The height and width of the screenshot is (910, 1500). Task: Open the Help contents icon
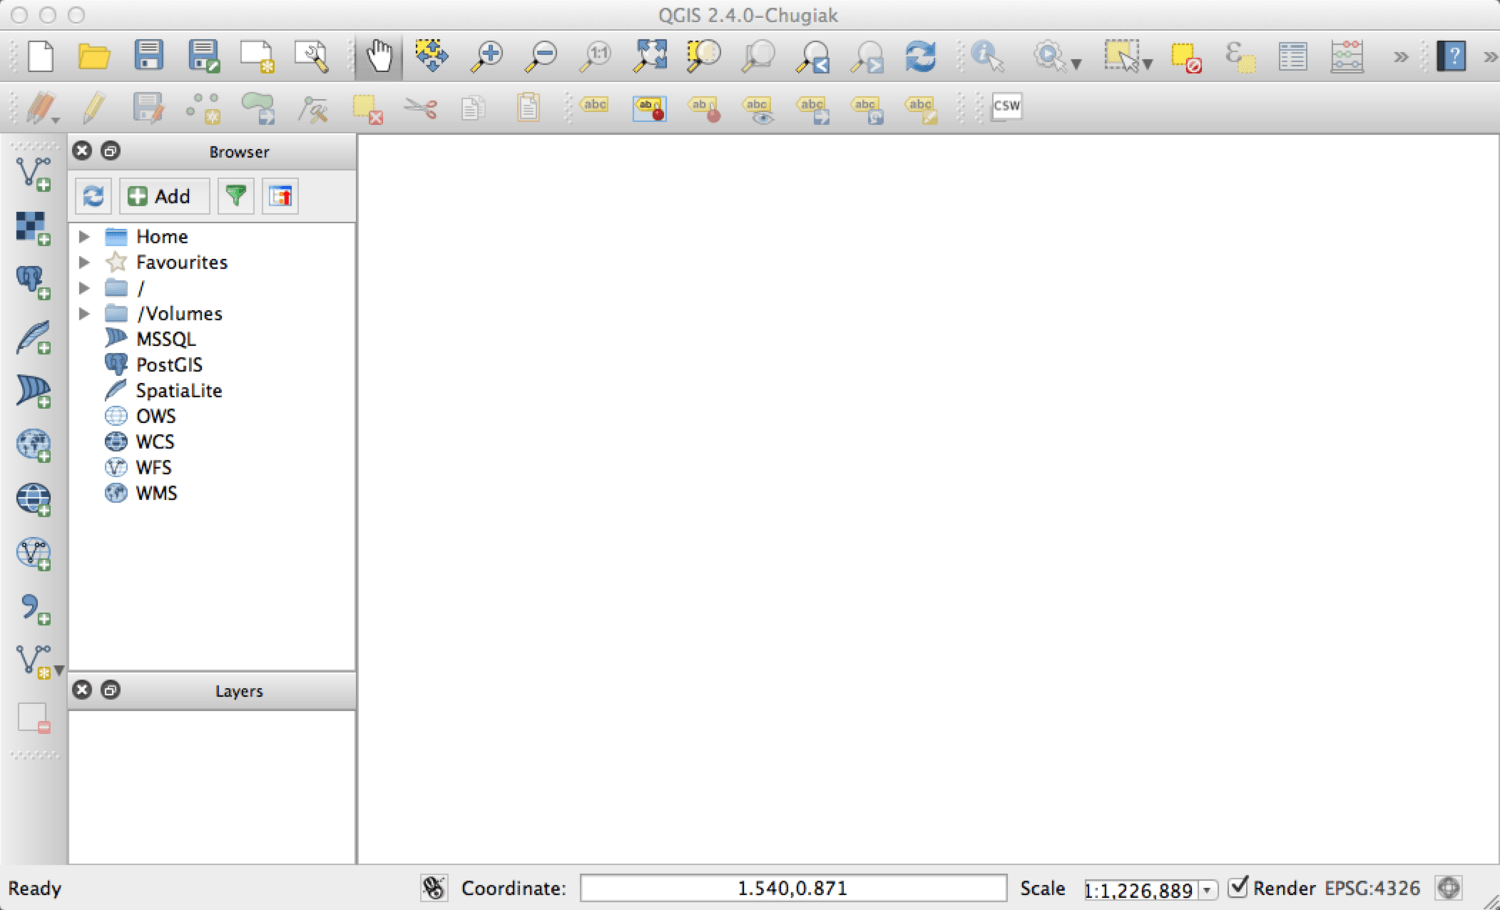(1451, 56)
